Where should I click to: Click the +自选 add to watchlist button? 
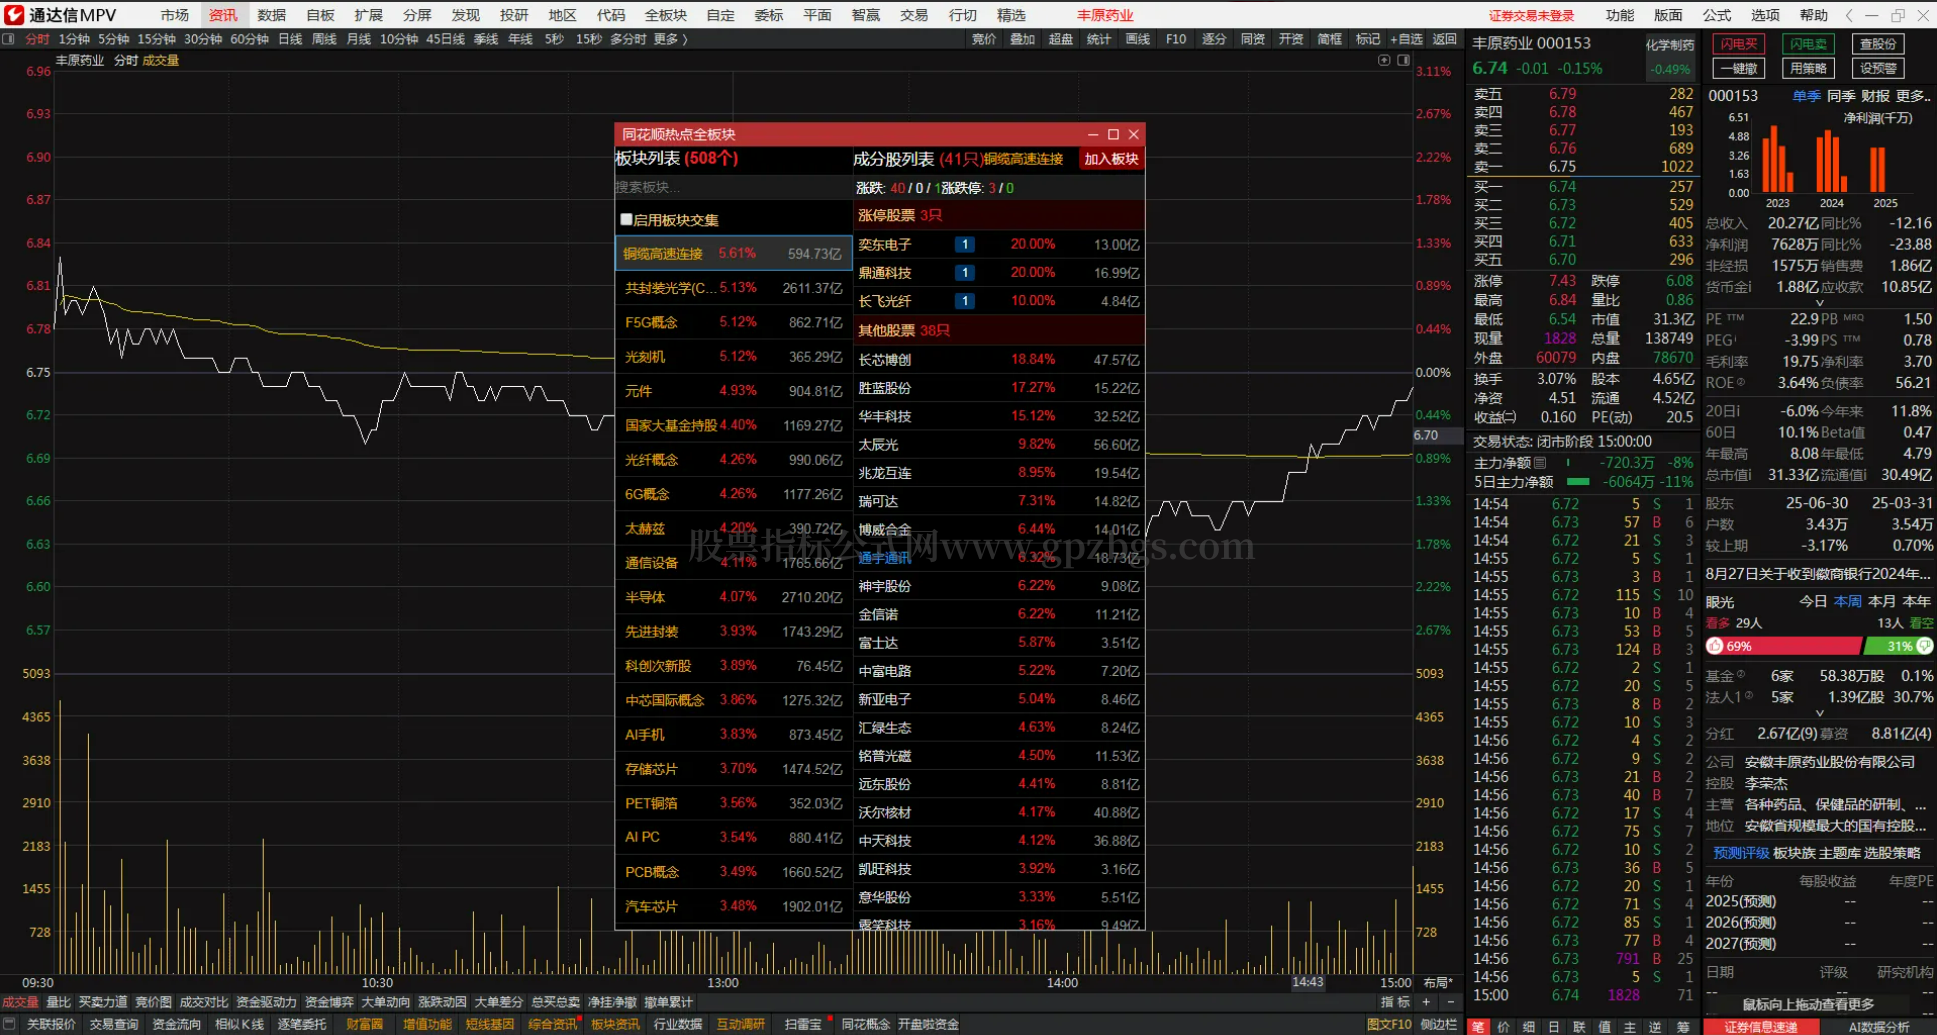coord(1406,39)
